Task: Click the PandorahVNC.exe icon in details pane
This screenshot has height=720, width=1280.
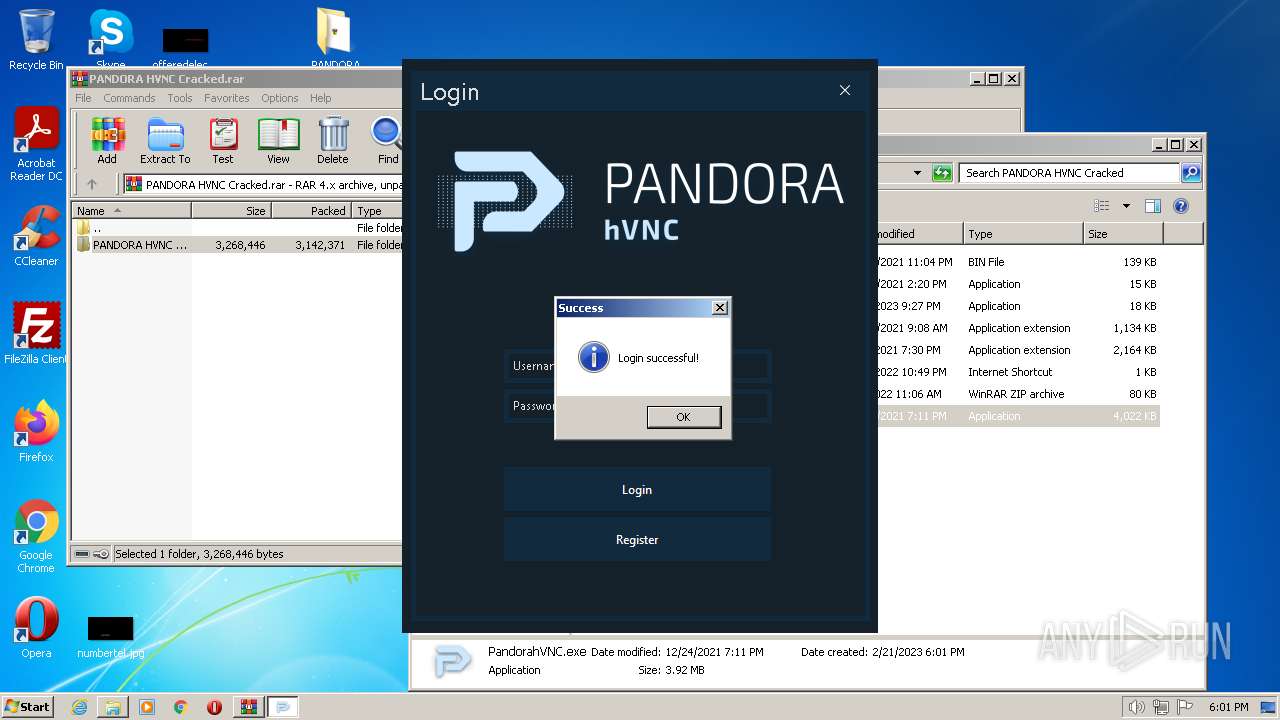Action: click(452, 661)
